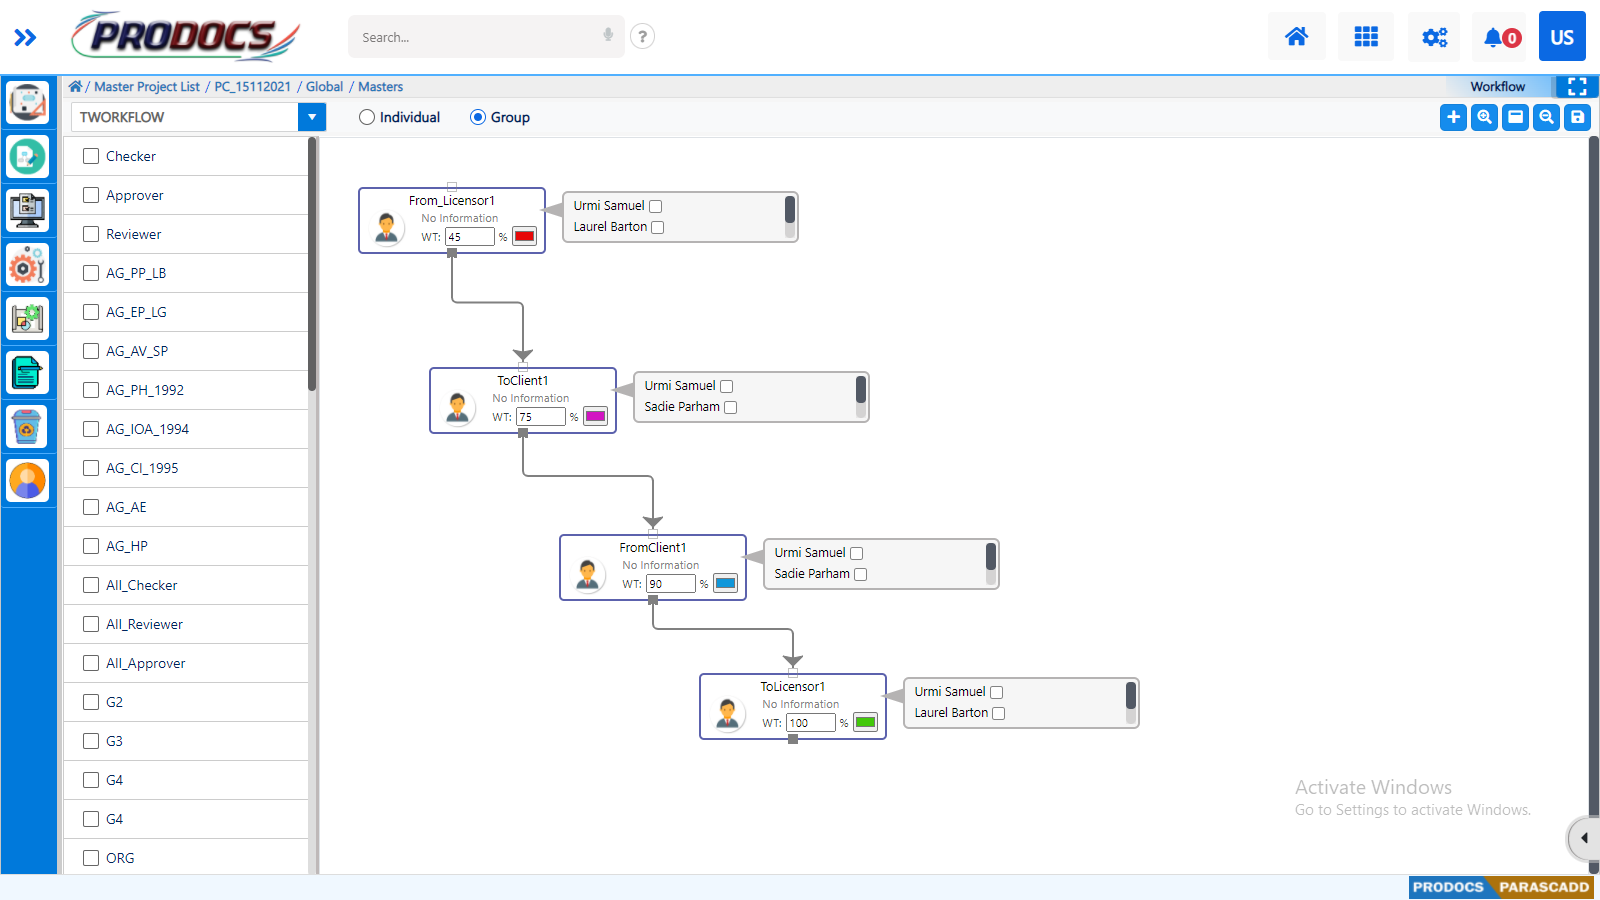Open the user profile icon in sidebar
Image resolution: width=1600 pixels, height=900 pixels.
tap(27, 480)
